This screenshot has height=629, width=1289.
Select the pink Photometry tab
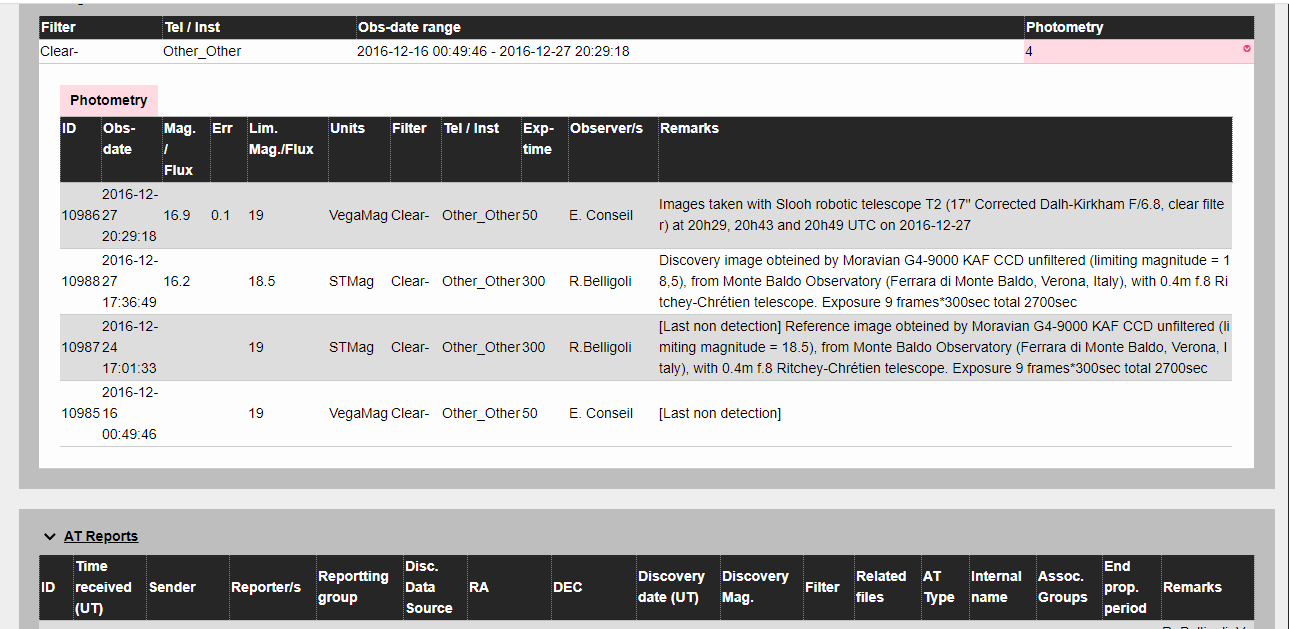(108, 100)
